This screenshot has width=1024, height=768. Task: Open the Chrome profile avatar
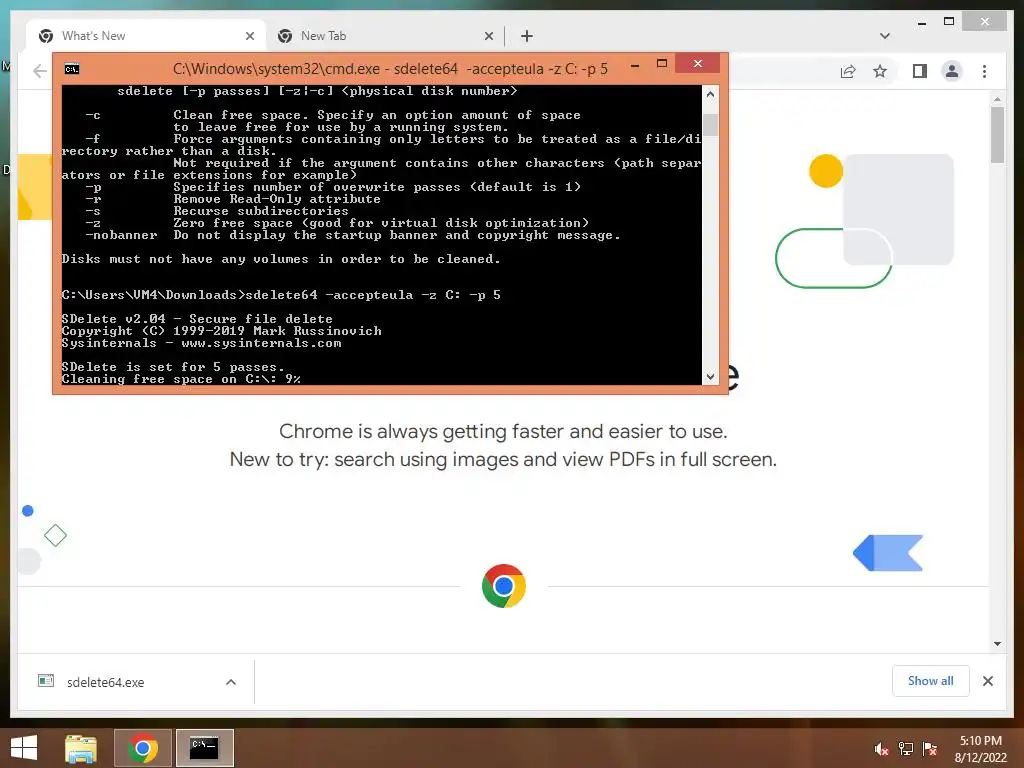pos(952,71)
